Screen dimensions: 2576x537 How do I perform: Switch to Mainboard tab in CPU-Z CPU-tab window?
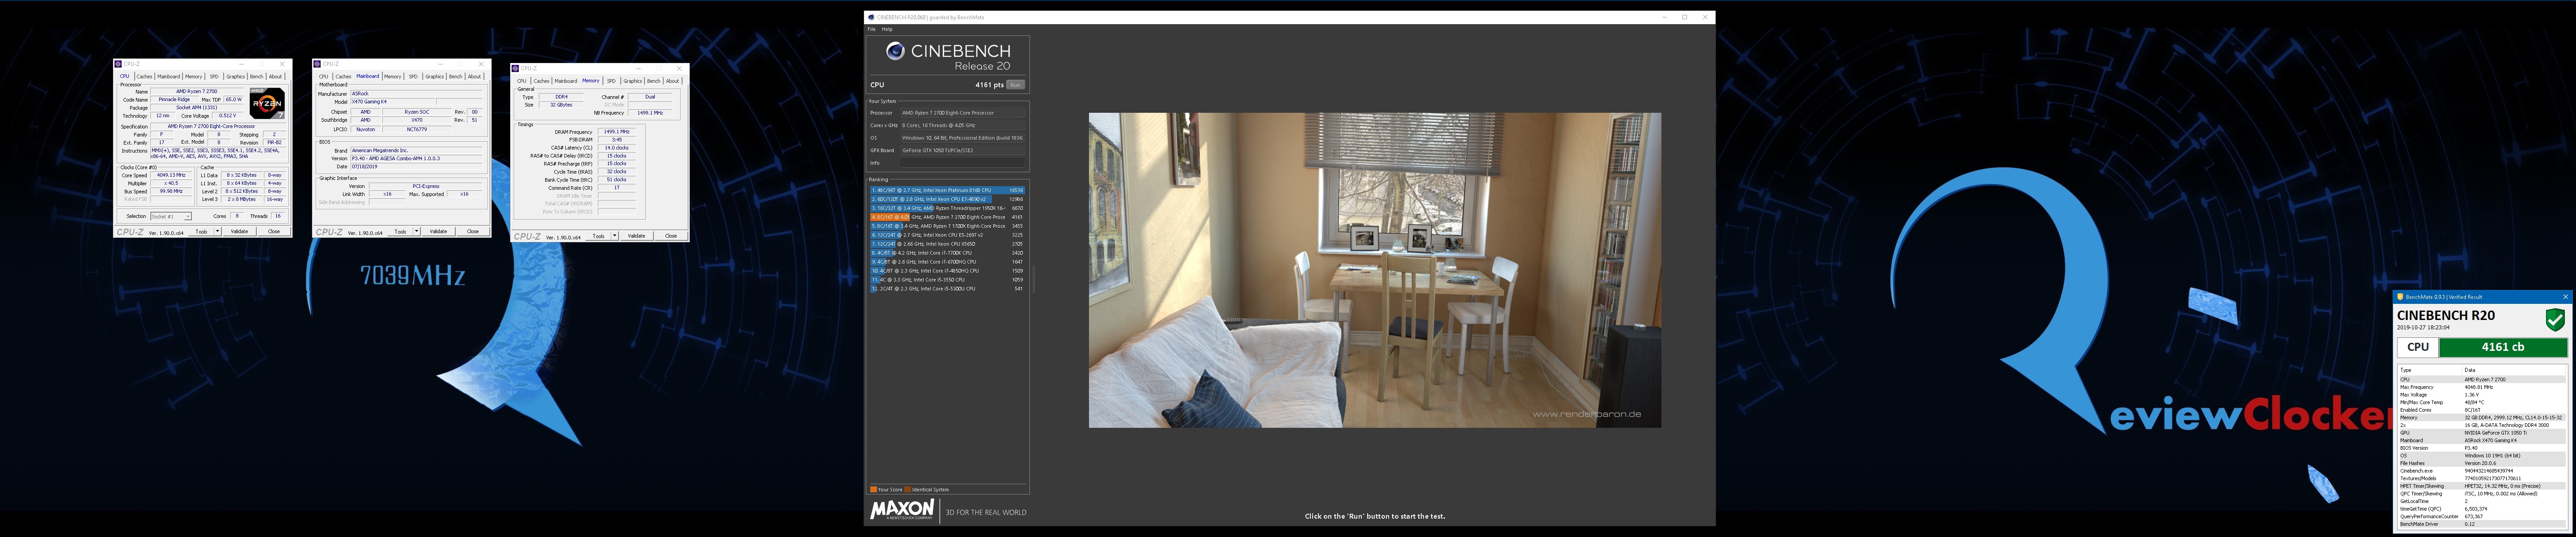[x=169, y=76]
